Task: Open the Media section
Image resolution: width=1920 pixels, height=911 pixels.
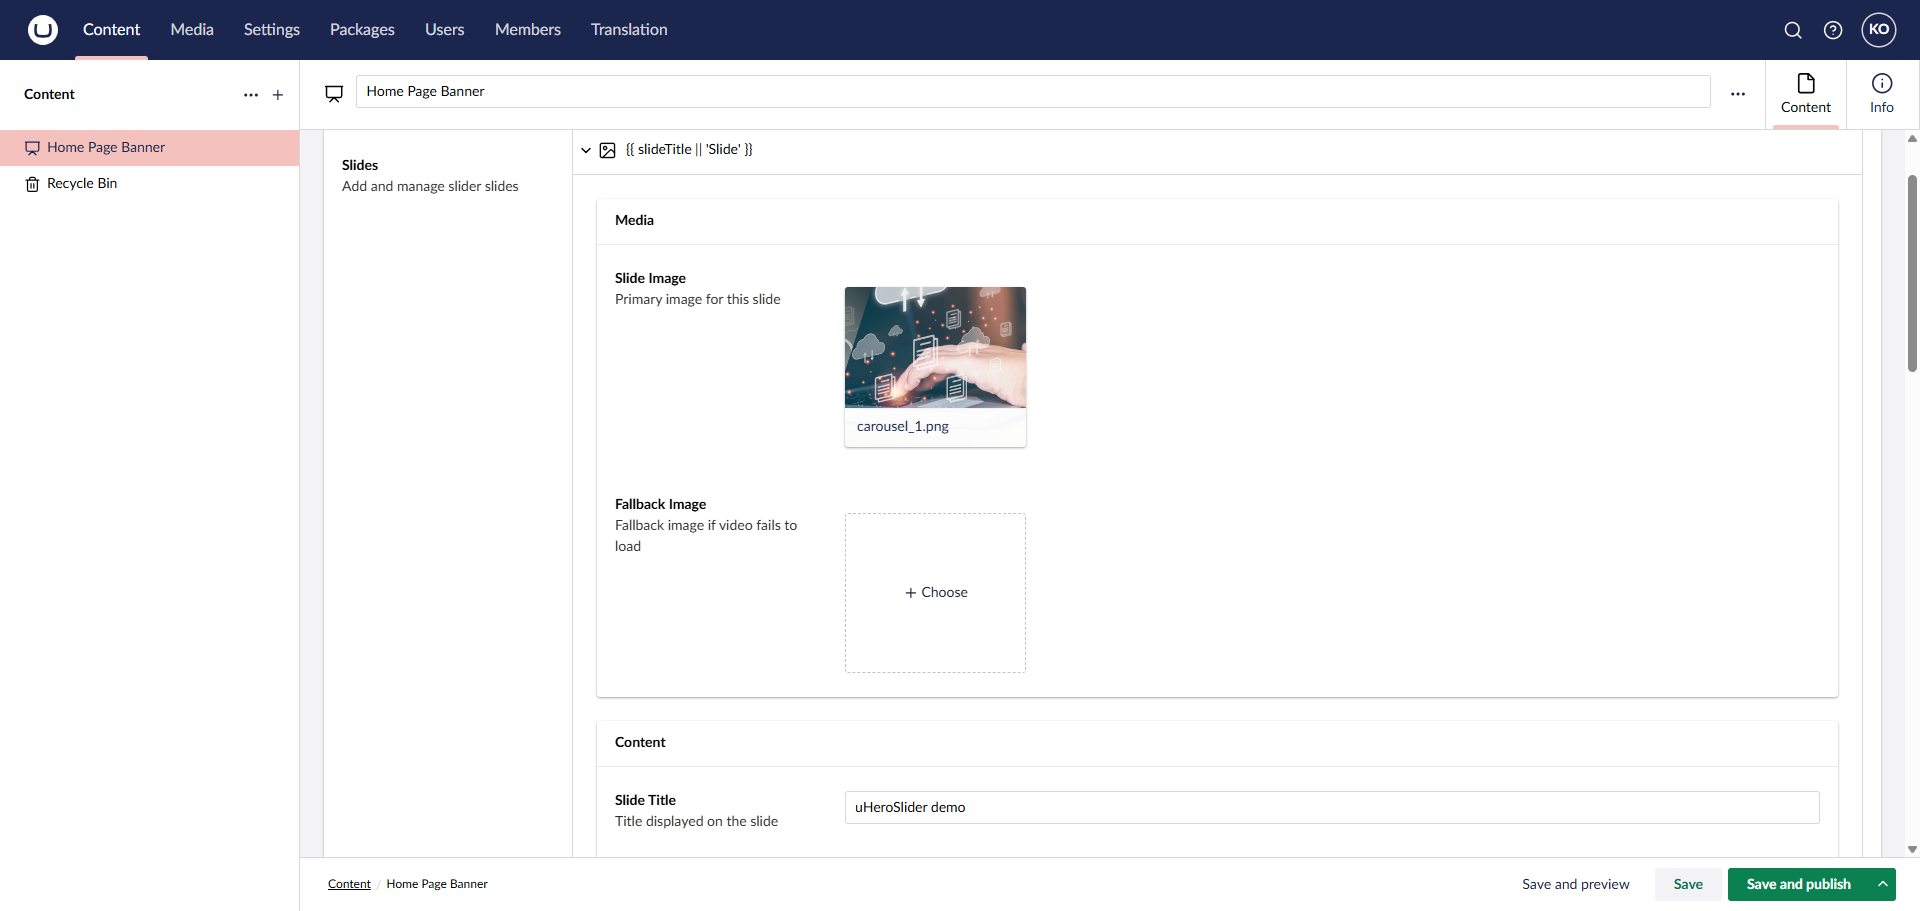Action: (x=191, y=30)
